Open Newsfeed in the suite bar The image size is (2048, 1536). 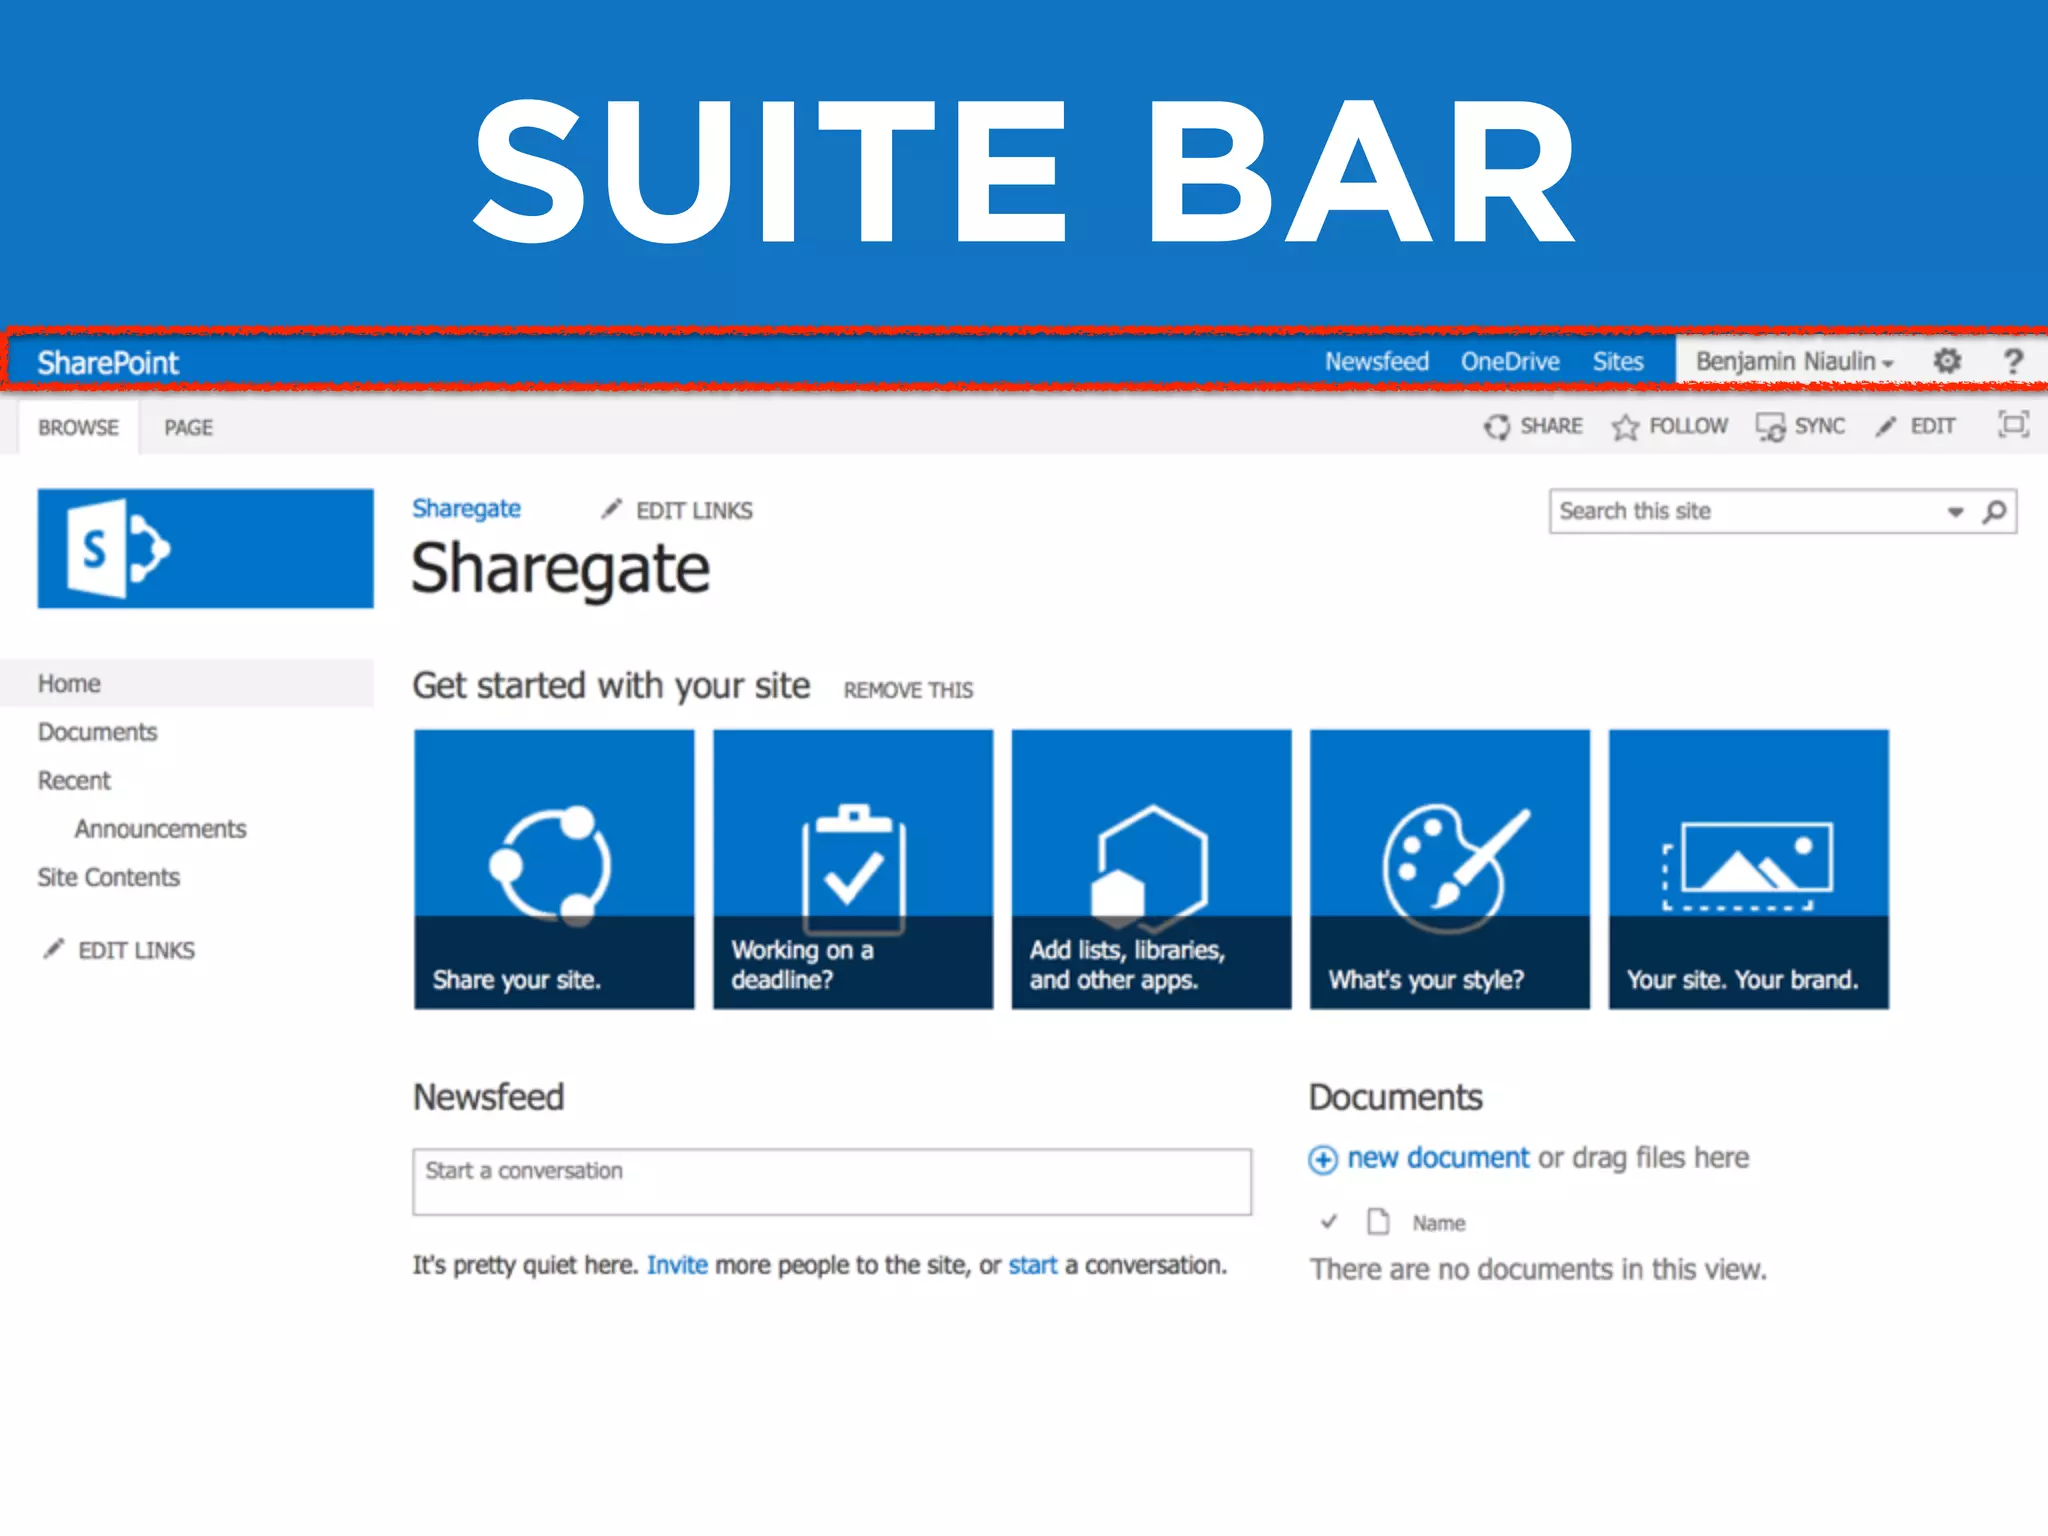[1377, 361]
